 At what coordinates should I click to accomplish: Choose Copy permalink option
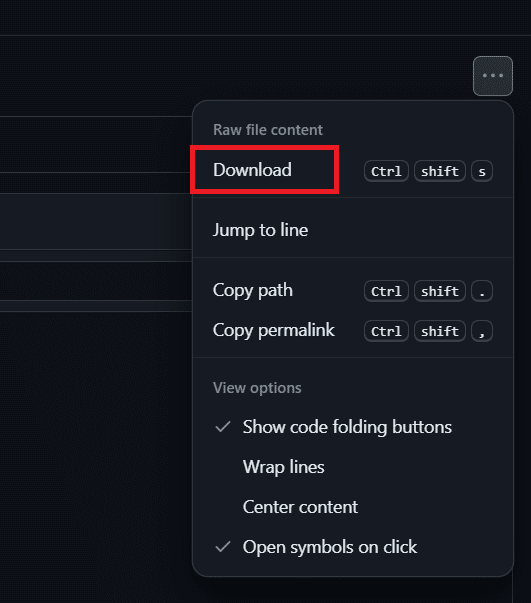tap(353, 330)
